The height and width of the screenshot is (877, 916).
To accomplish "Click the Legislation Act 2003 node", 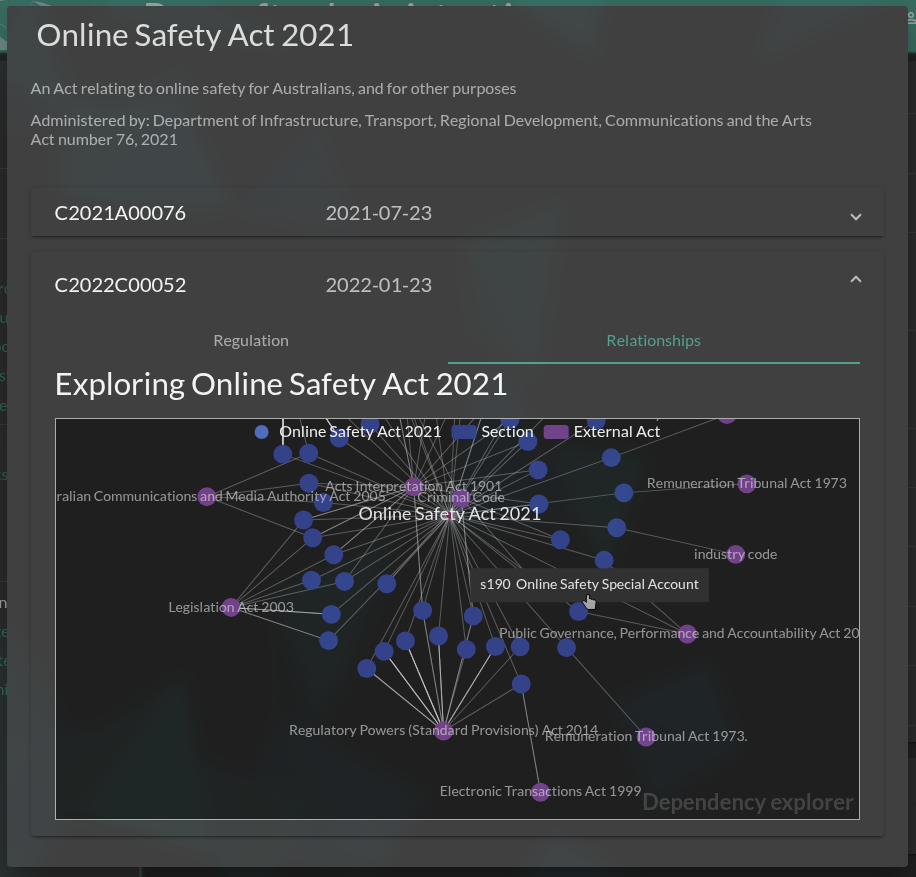I will click(x=231, y=607).
